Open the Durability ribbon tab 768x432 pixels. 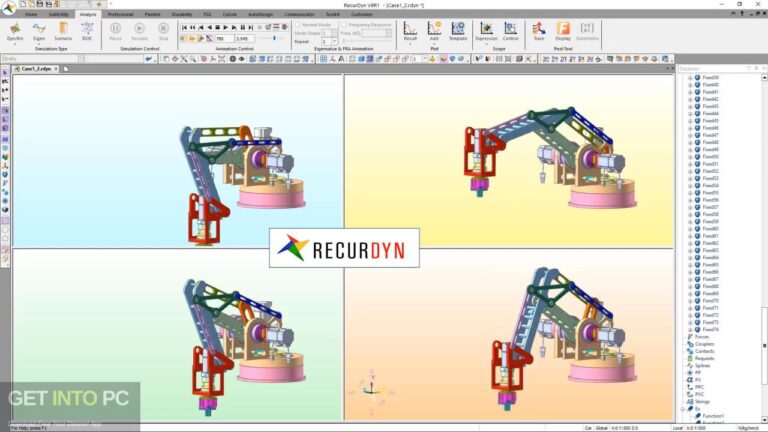[x=182, y=14]
